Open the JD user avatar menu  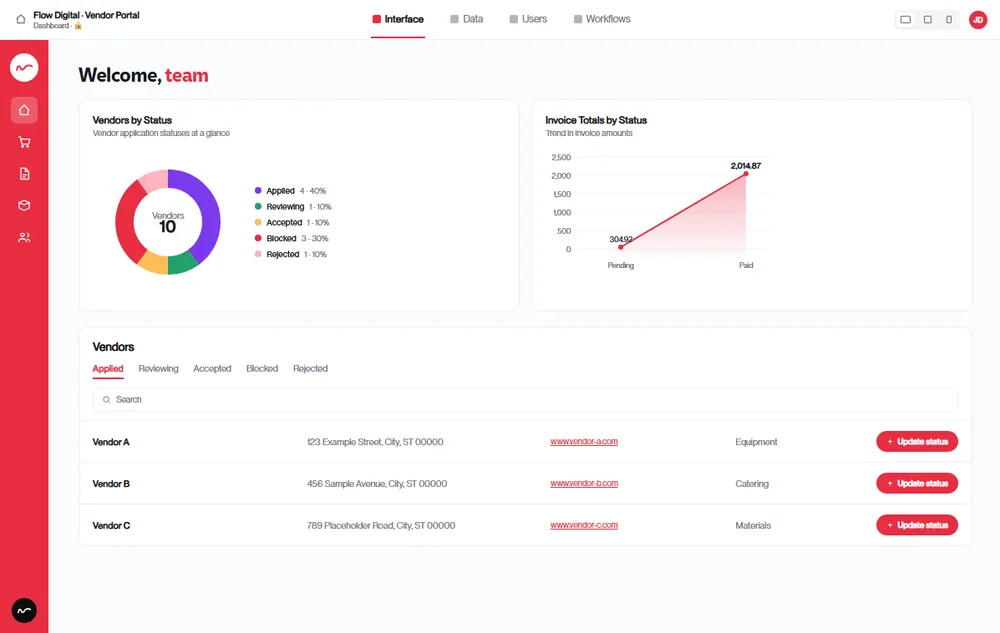(x=978, y=20)
